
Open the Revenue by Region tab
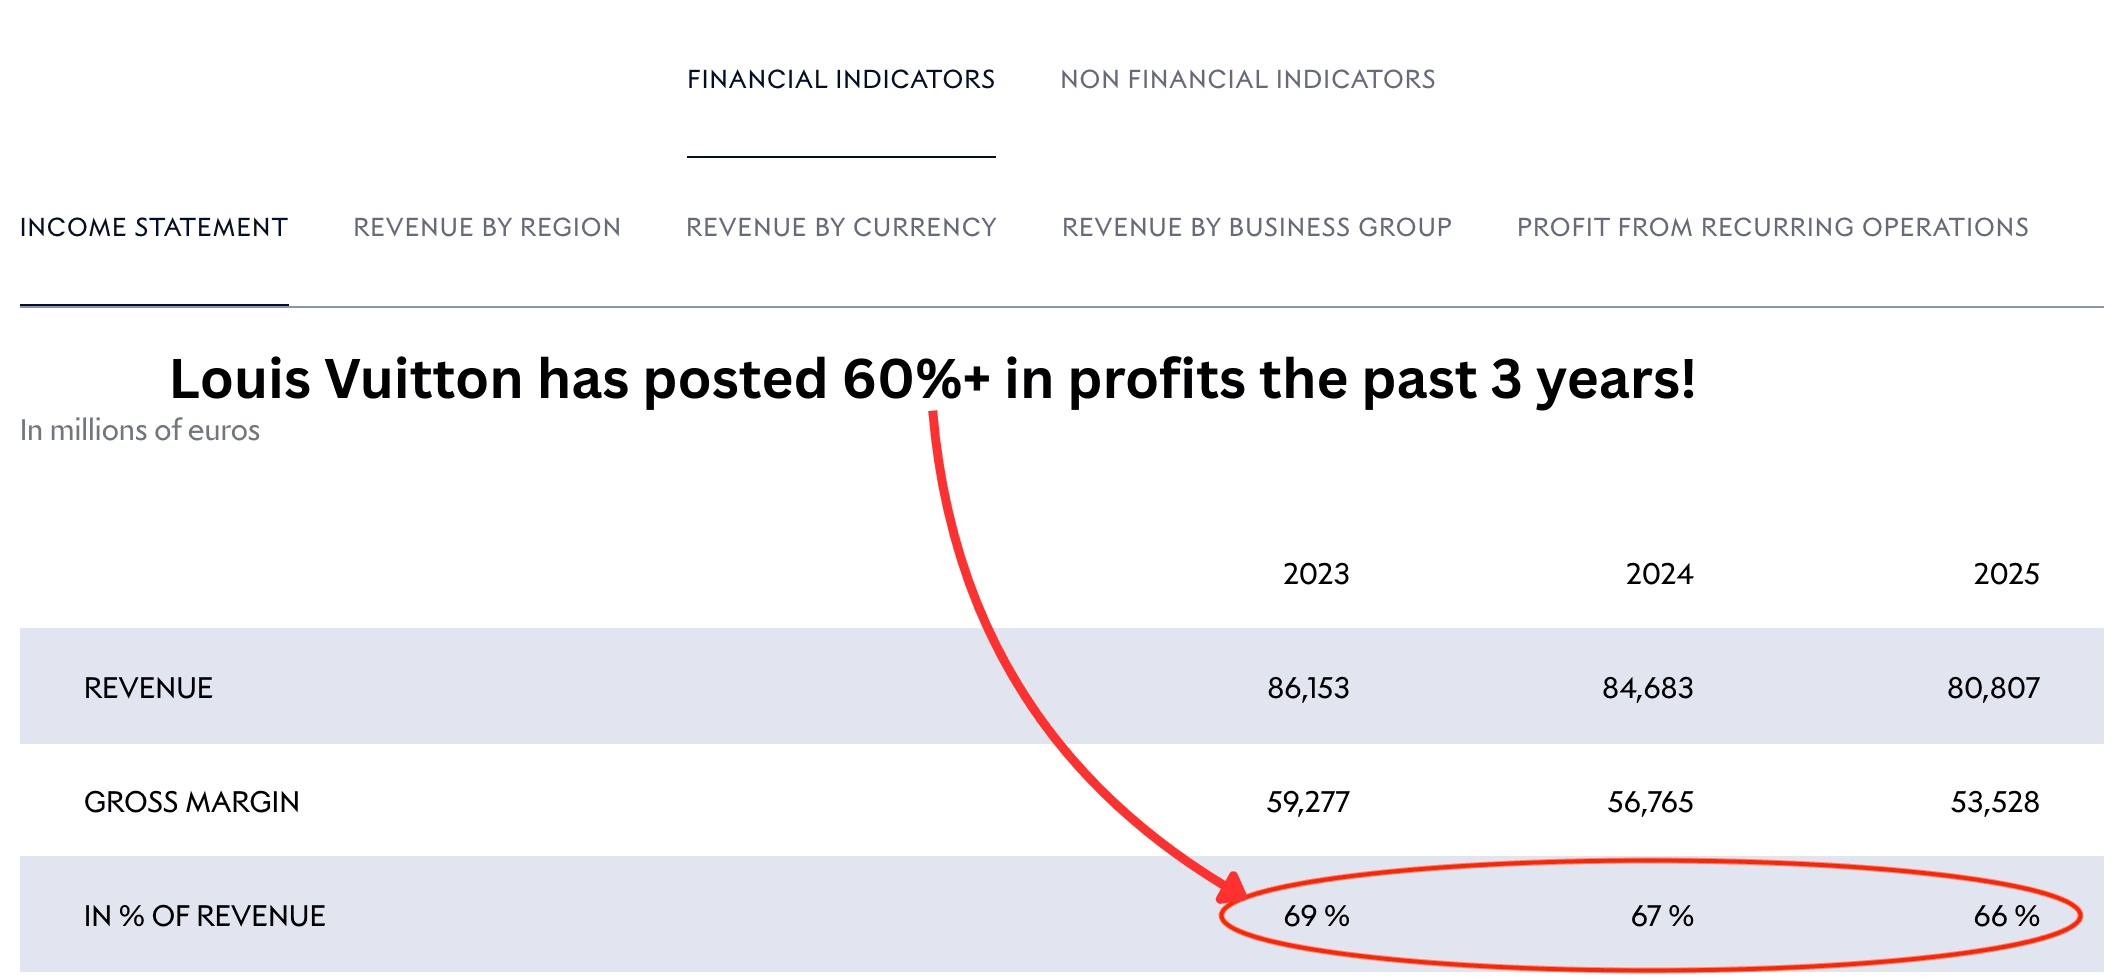(x=487, y=228)
